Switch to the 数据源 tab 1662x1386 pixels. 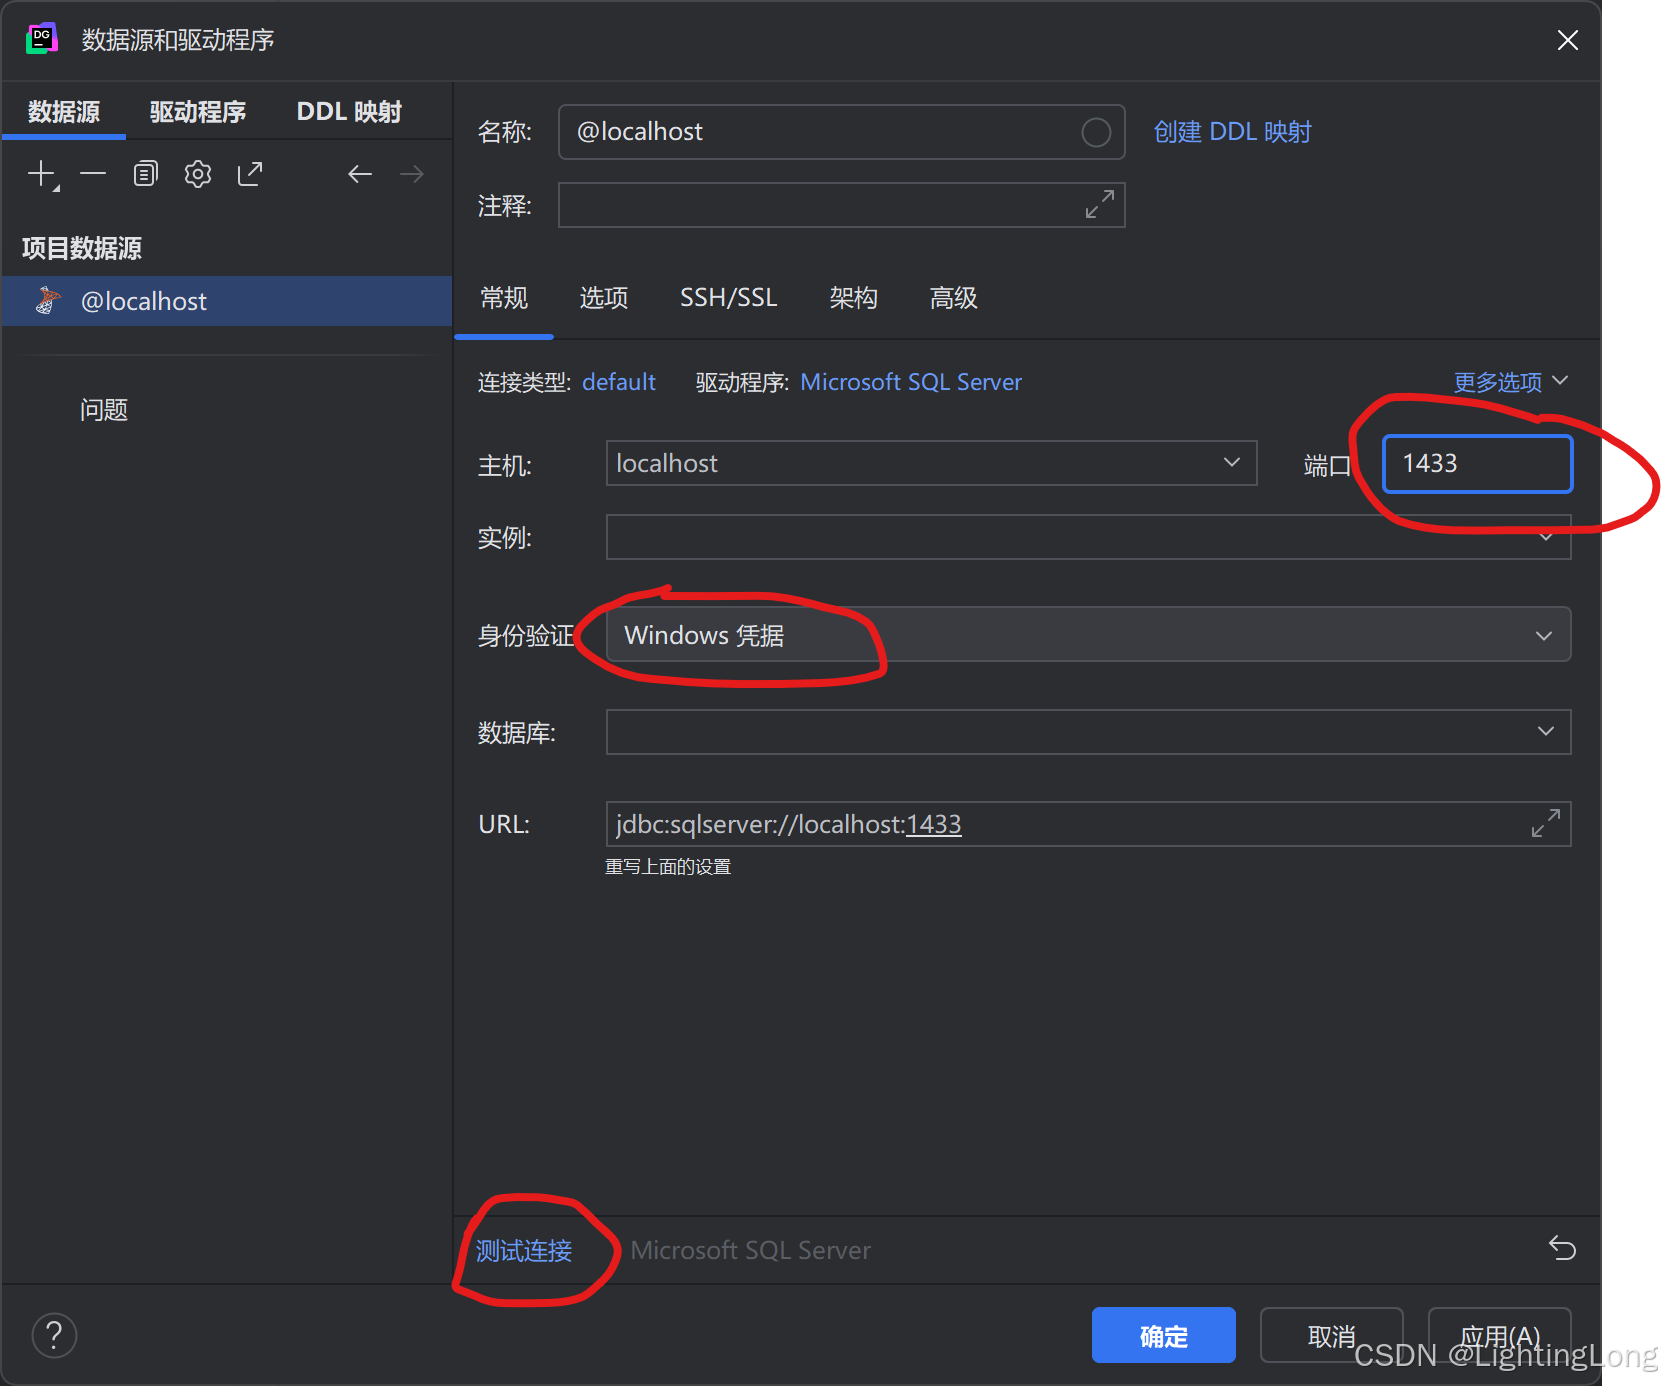64,112
